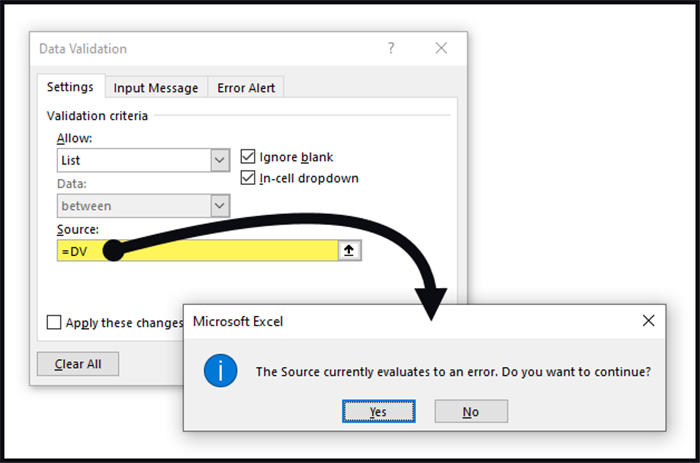Click the Data Validation title bar
The width and height of the screenshot is (700, 463).
click(200, 48)
